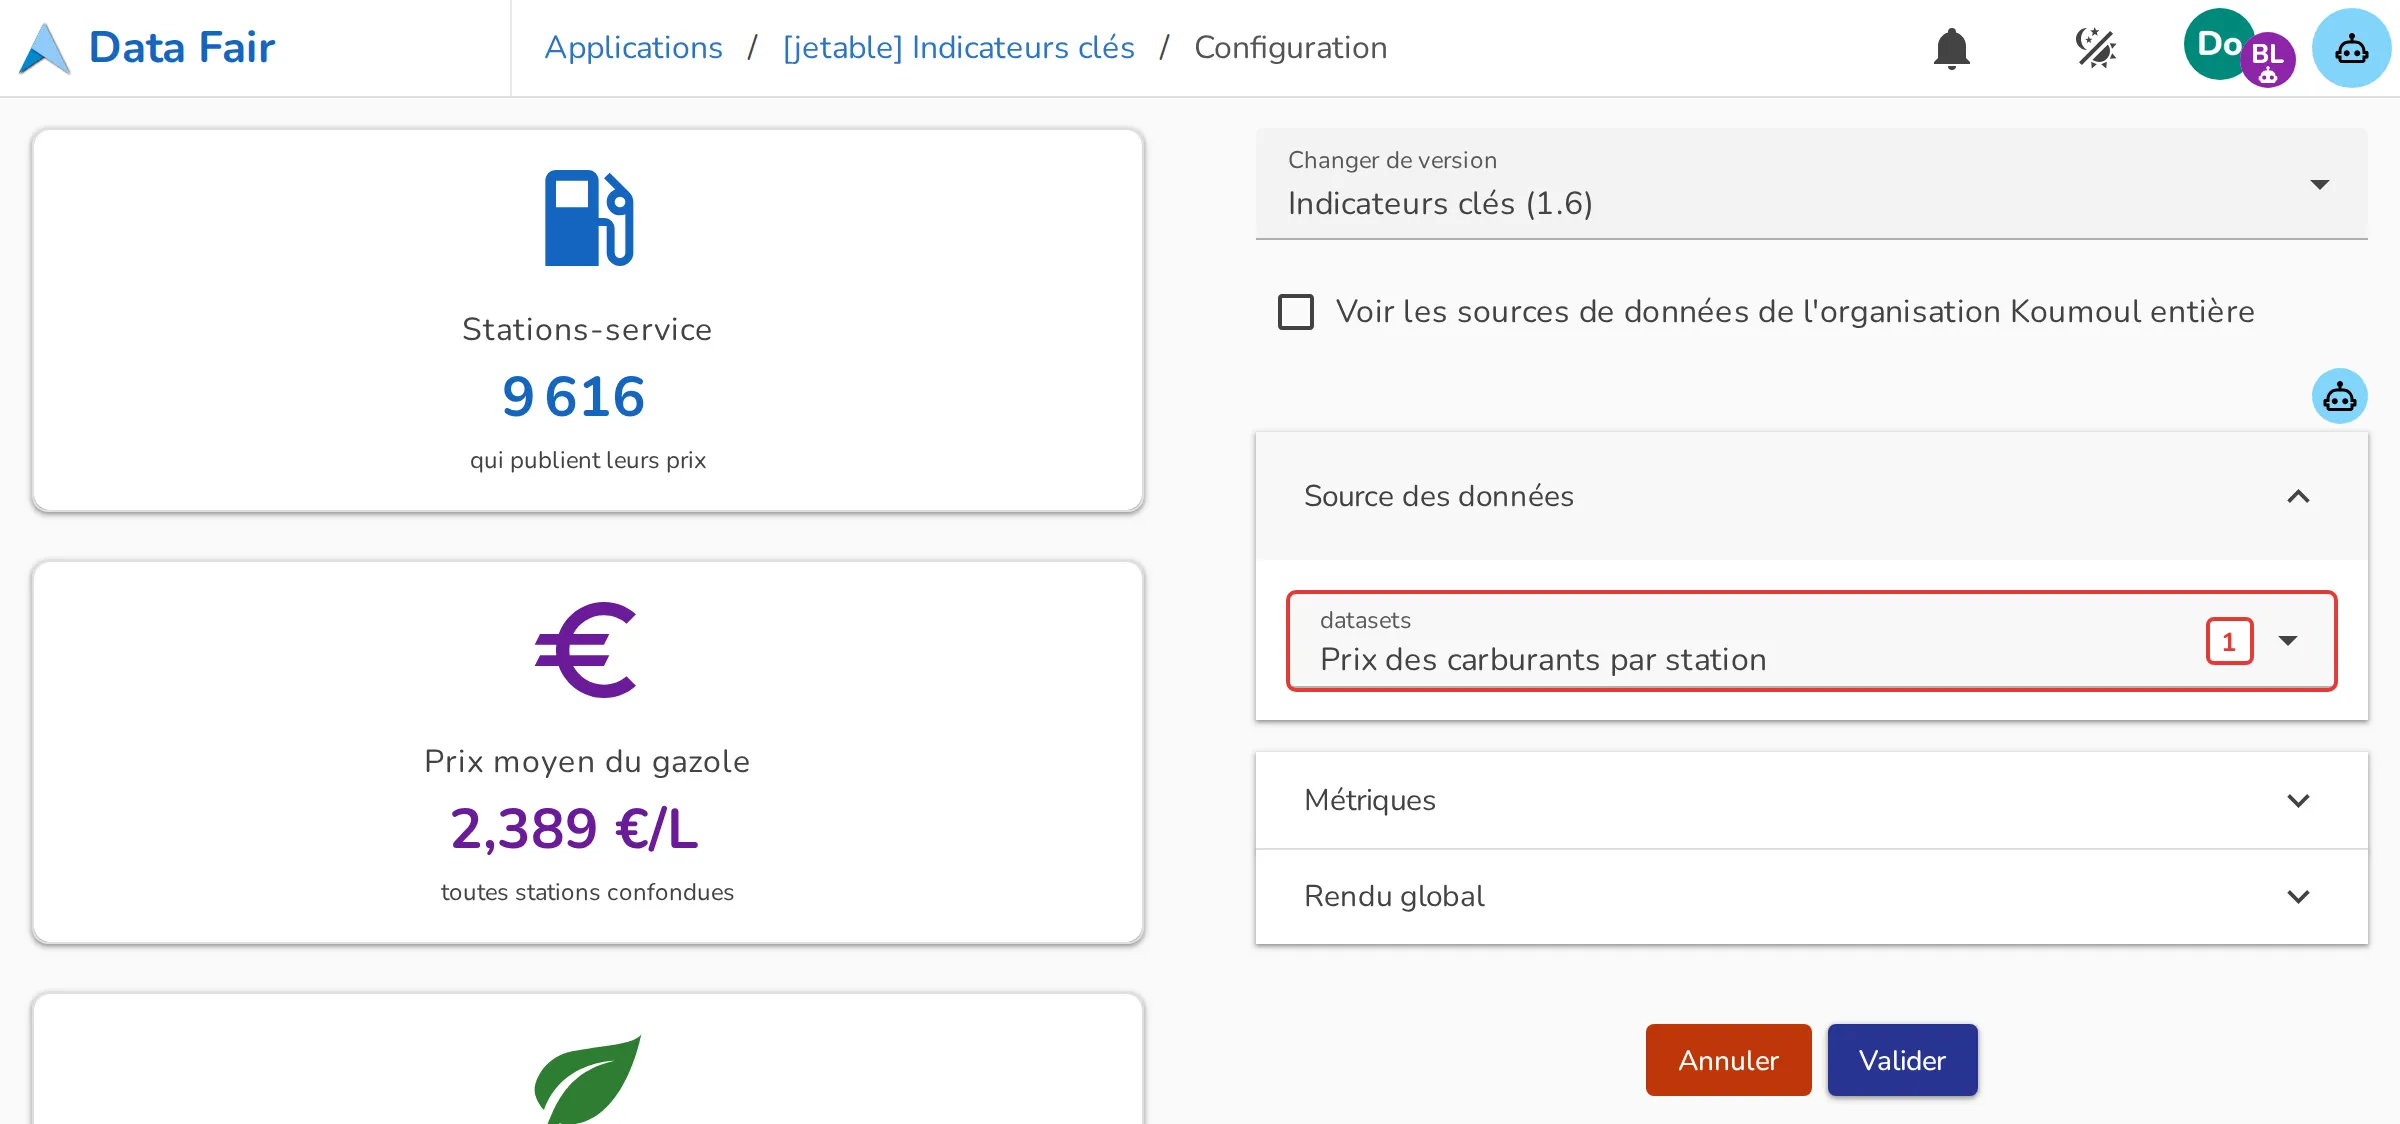
Task: Open the robot assistant in header
Action: tap(2351, 48)
